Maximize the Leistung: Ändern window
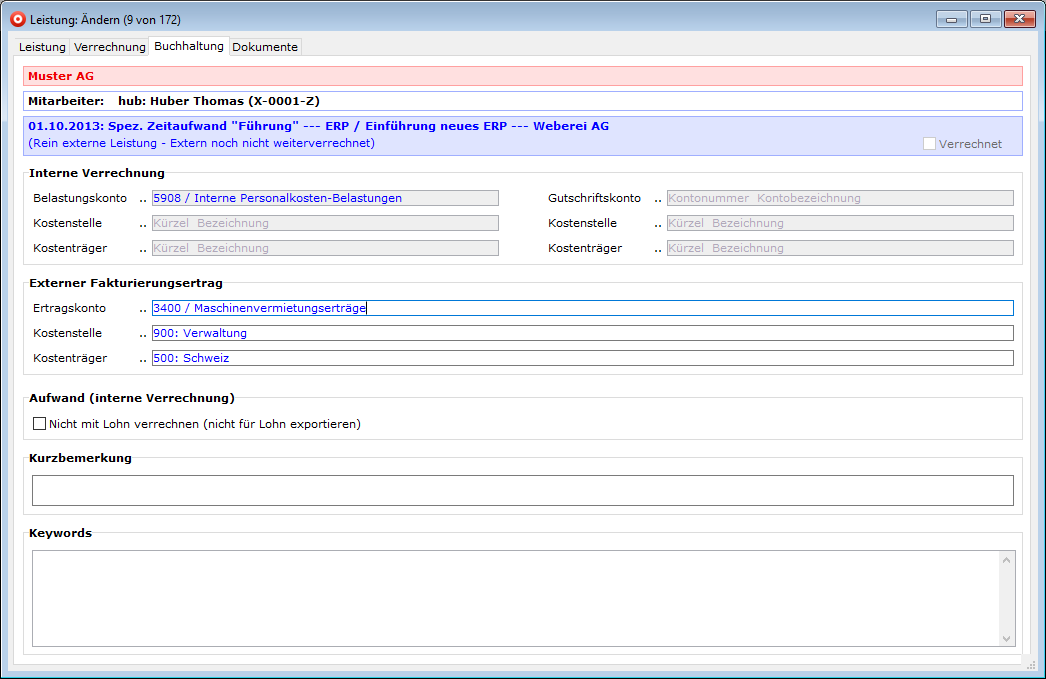The width and height of the screenshot is (1046, 679). pos(985,19)
